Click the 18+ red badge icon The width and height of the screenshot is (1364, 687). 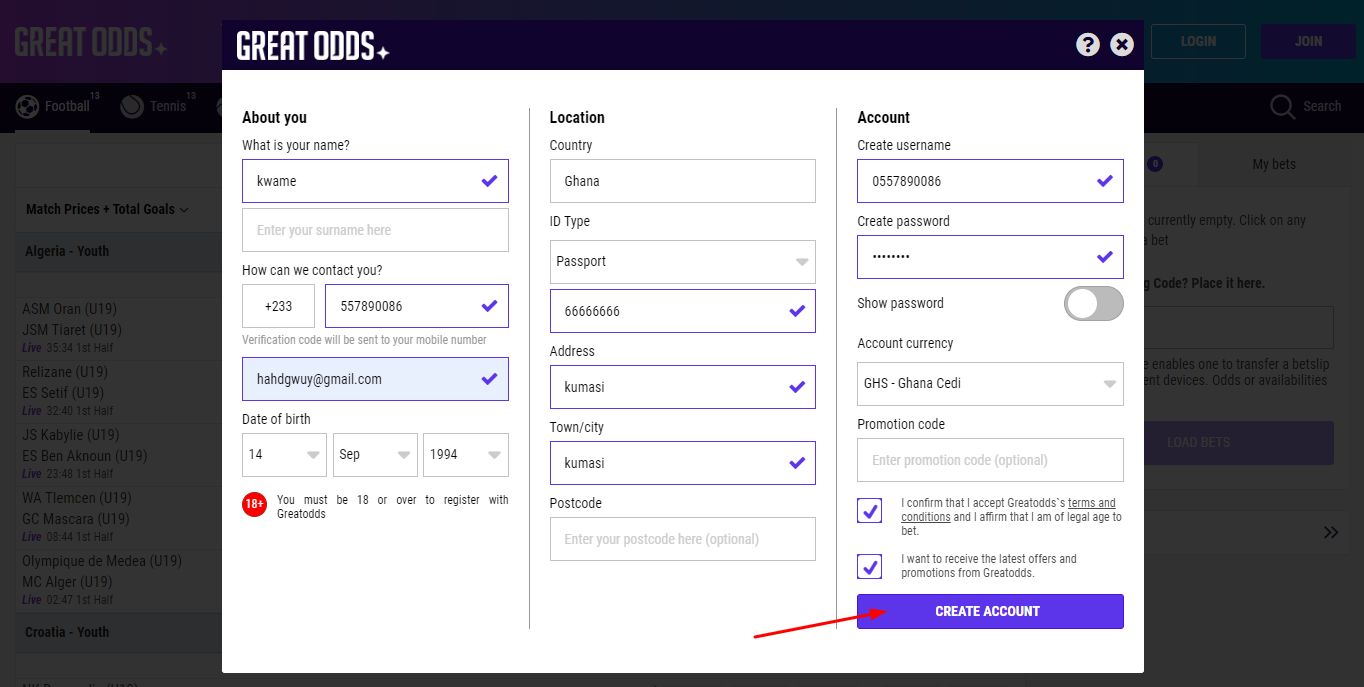[254, 504]
